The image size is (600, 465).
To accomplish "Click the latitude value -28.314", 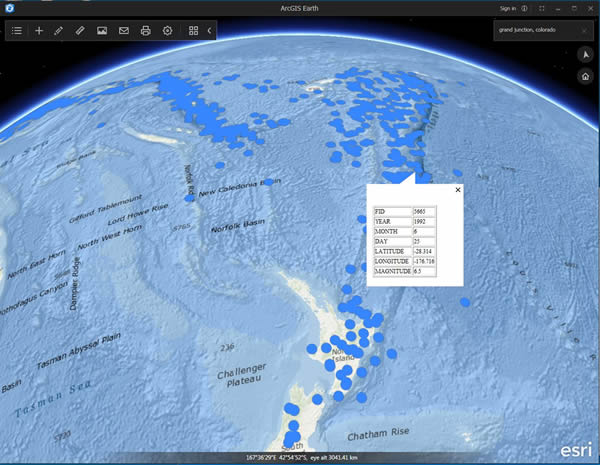I will click(424, 251).
